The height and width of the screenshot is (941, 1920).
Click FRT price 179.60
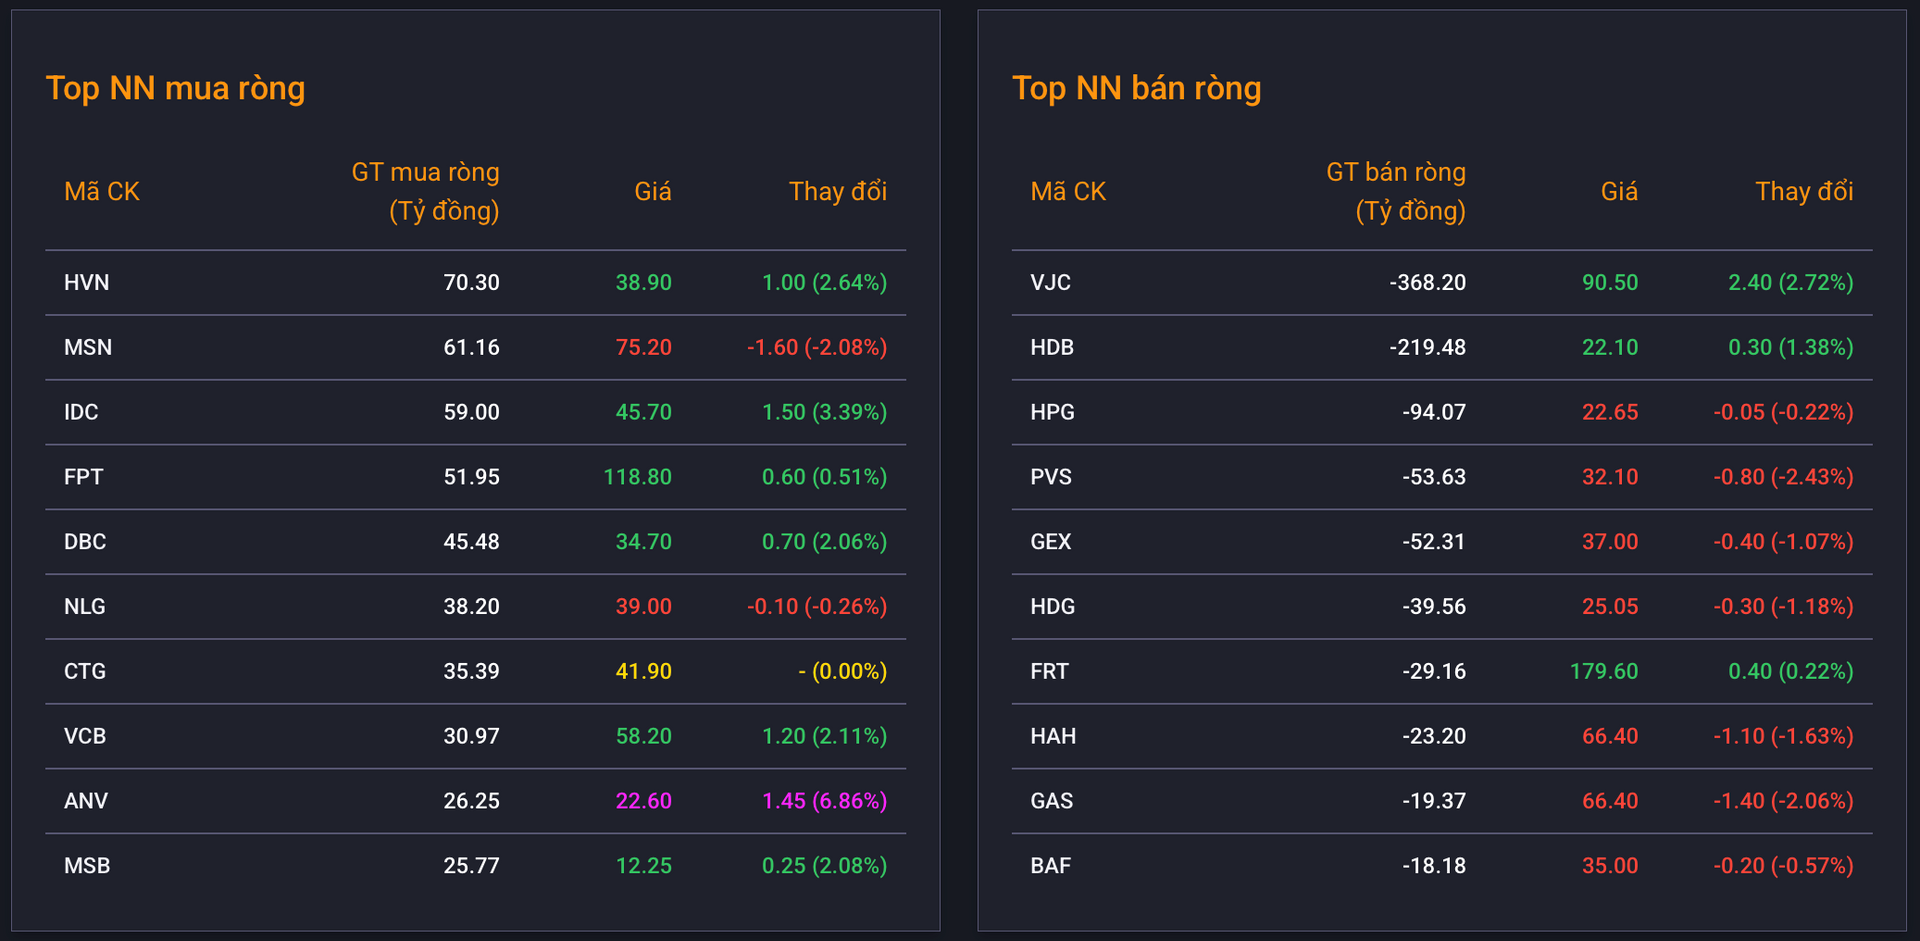[x=1604, y=672]
